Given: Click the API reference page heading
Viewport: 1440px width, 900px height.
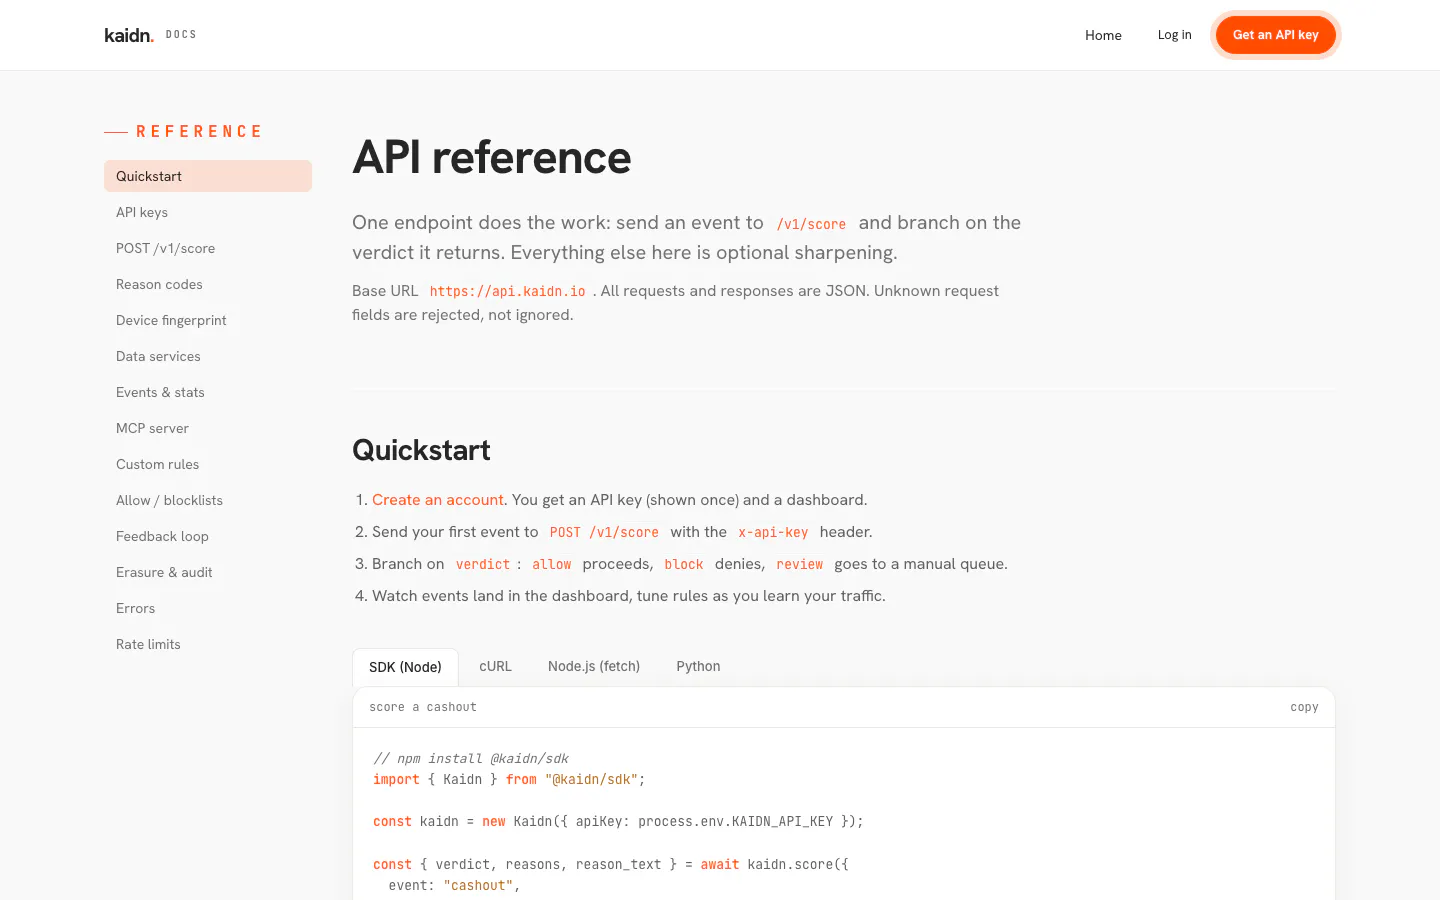Looking at the screenshot, I should click(492, 157).
